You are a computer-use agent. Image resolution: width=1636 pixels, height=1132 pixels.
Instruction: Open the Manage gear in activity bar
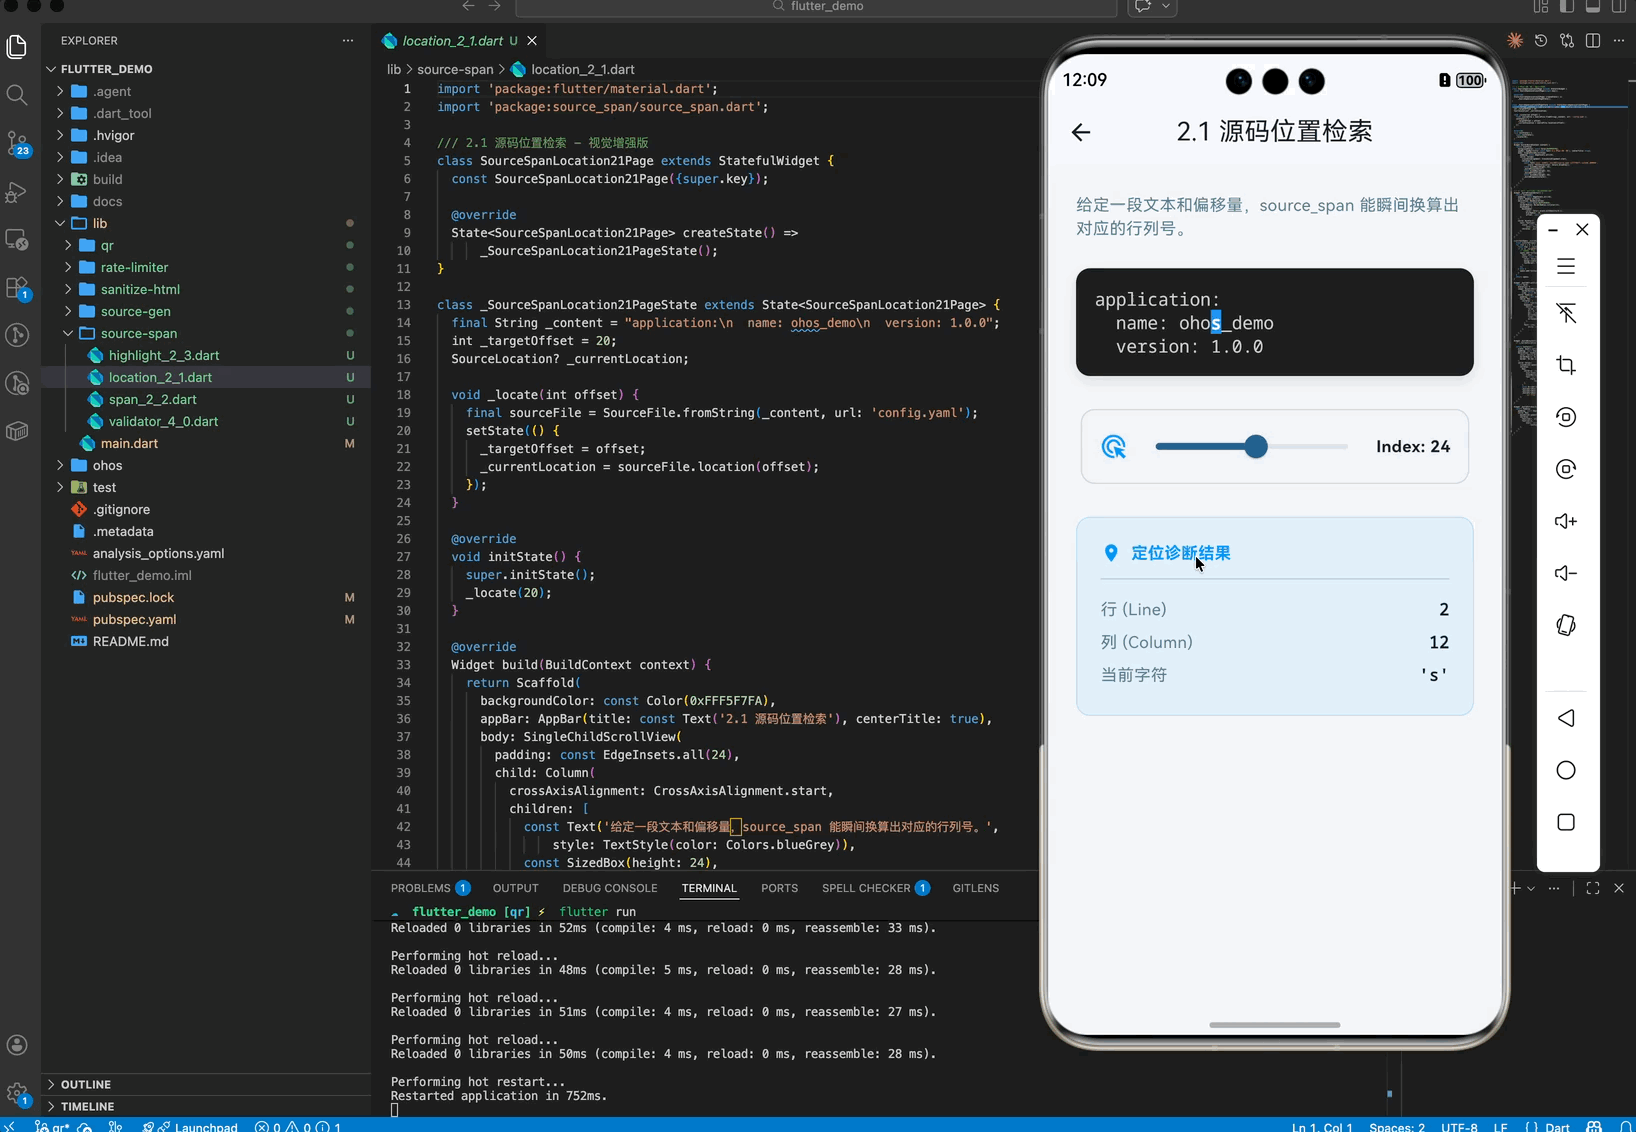[x=17, y=1093]
